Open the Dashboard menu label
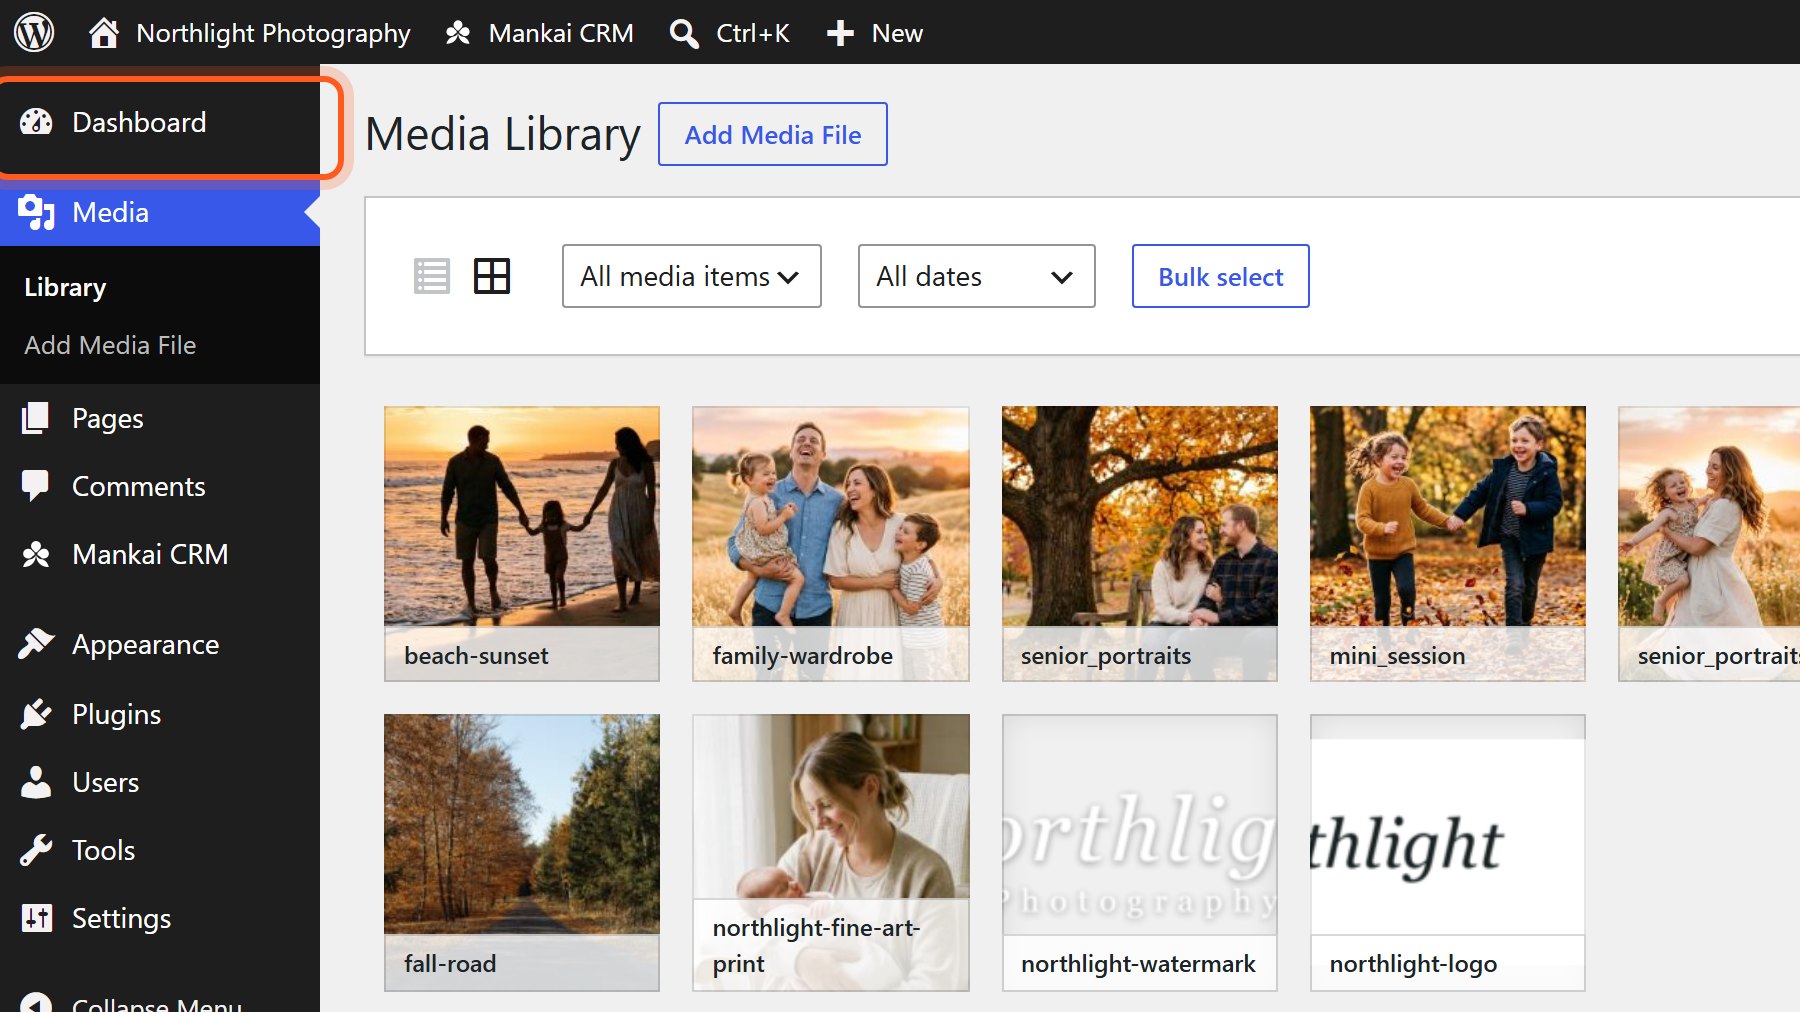 tap(139, 122)
